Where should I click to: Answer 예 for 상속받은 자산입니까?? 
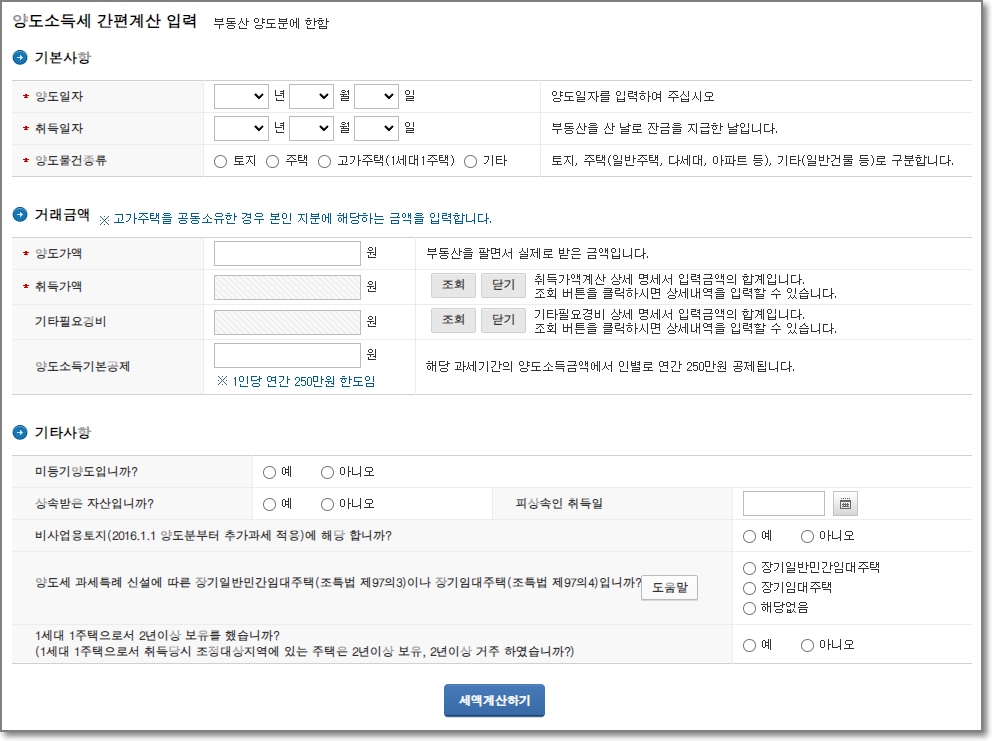coord(270,504)
